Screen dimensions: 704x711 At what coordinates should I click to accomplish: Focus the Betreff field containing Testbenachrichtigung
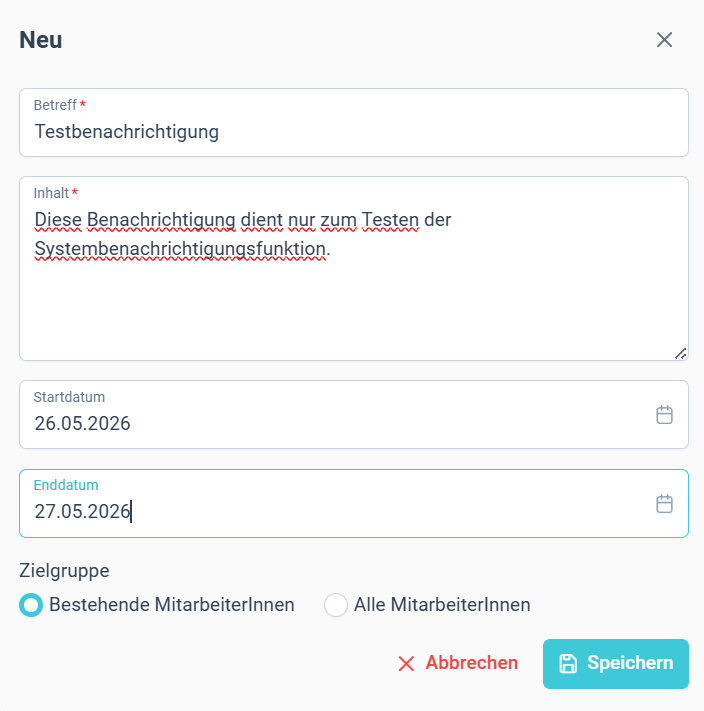click(354, 122)
